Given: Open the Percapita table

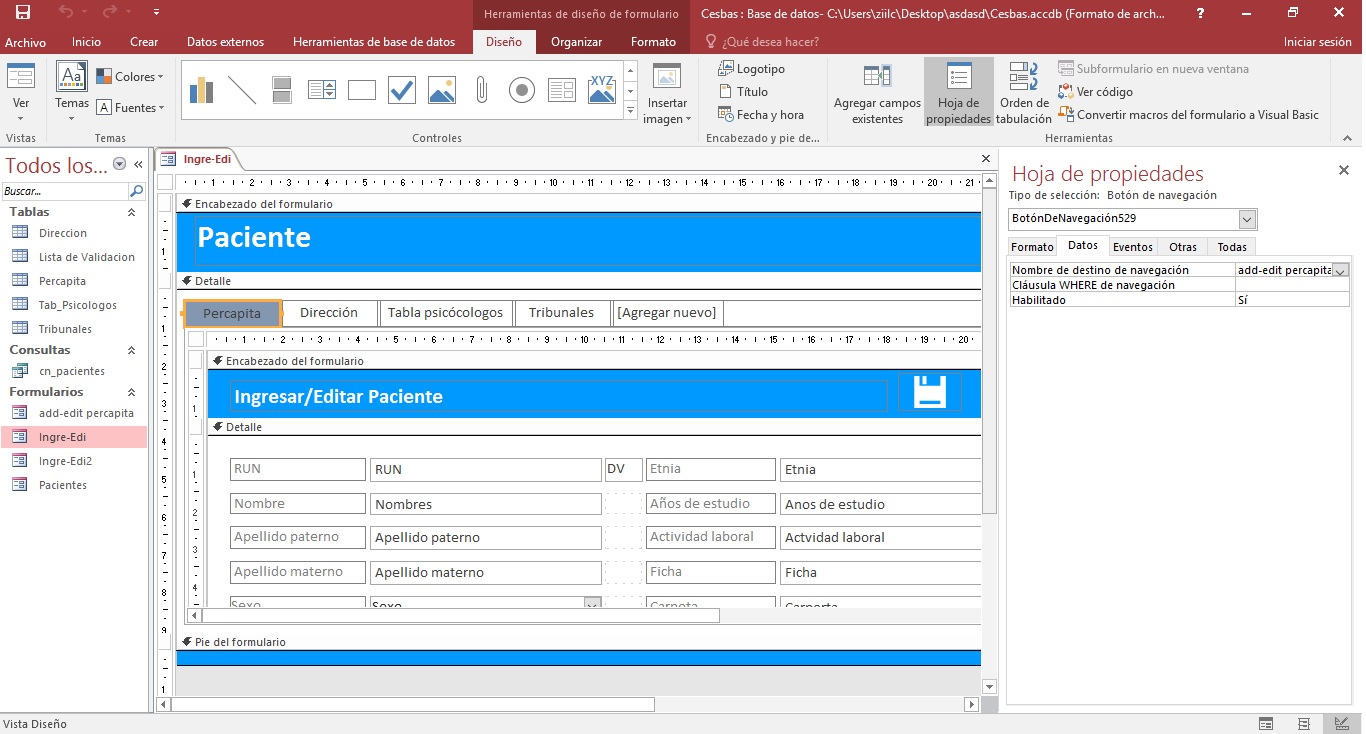Looking at the screenshot, I should pyautogui.click(x=62, y=281).
